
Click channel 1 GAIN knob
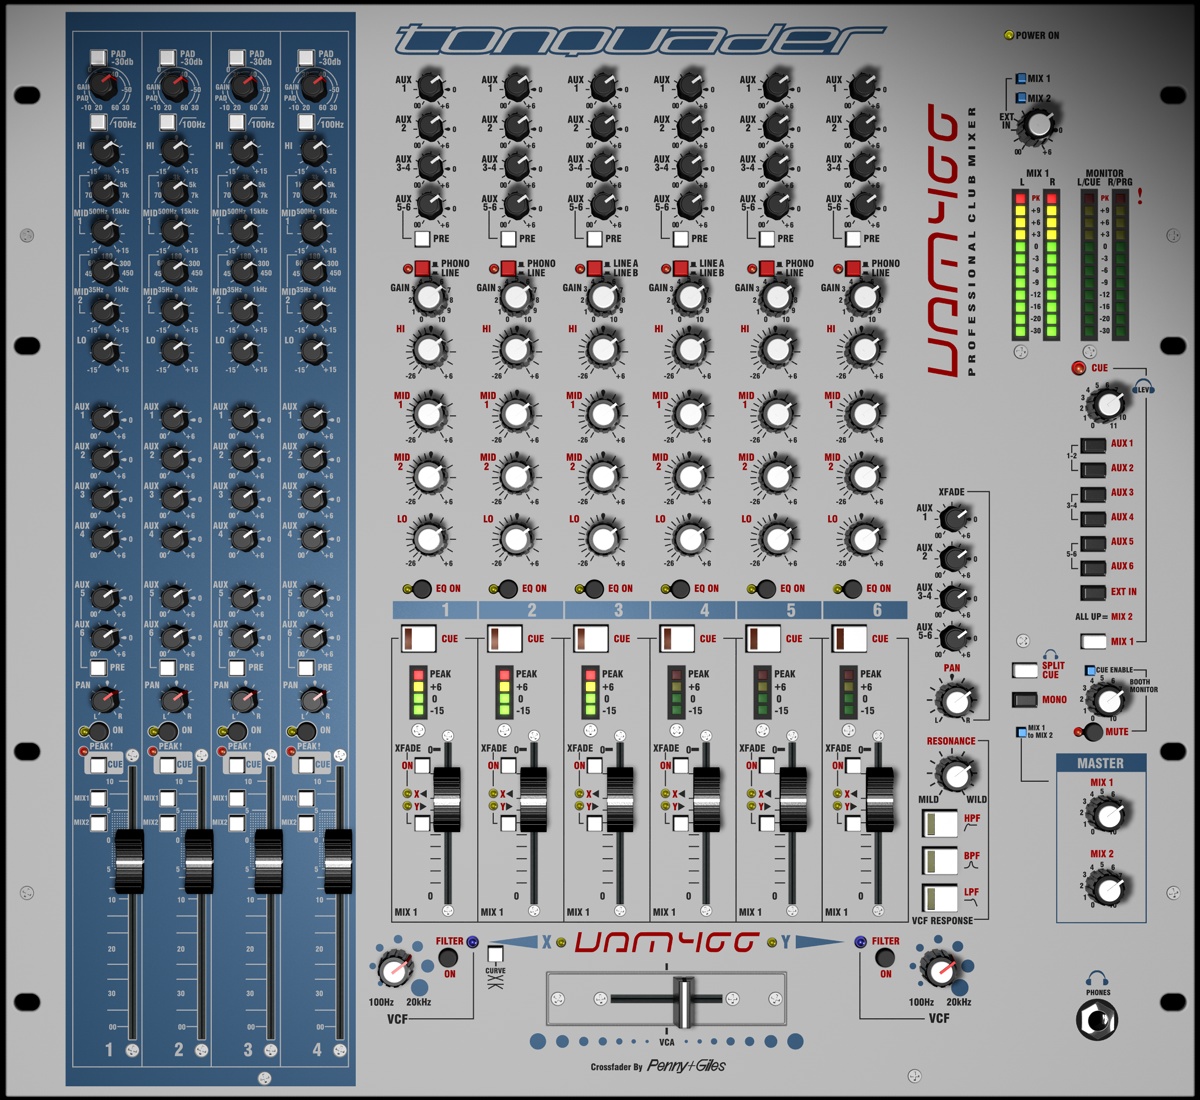(x=429, y=296)
